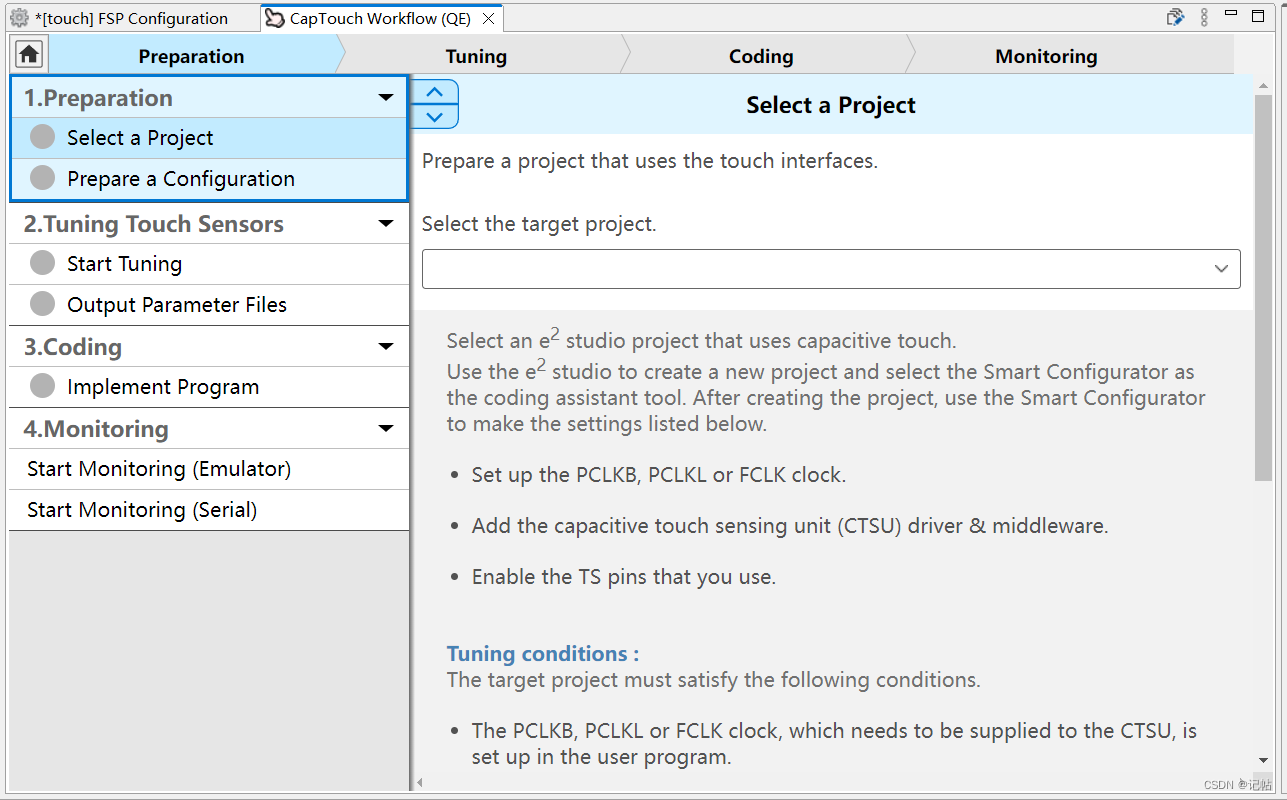Click the edit-pages icon in the top toolbar

tap(1176, 17)
